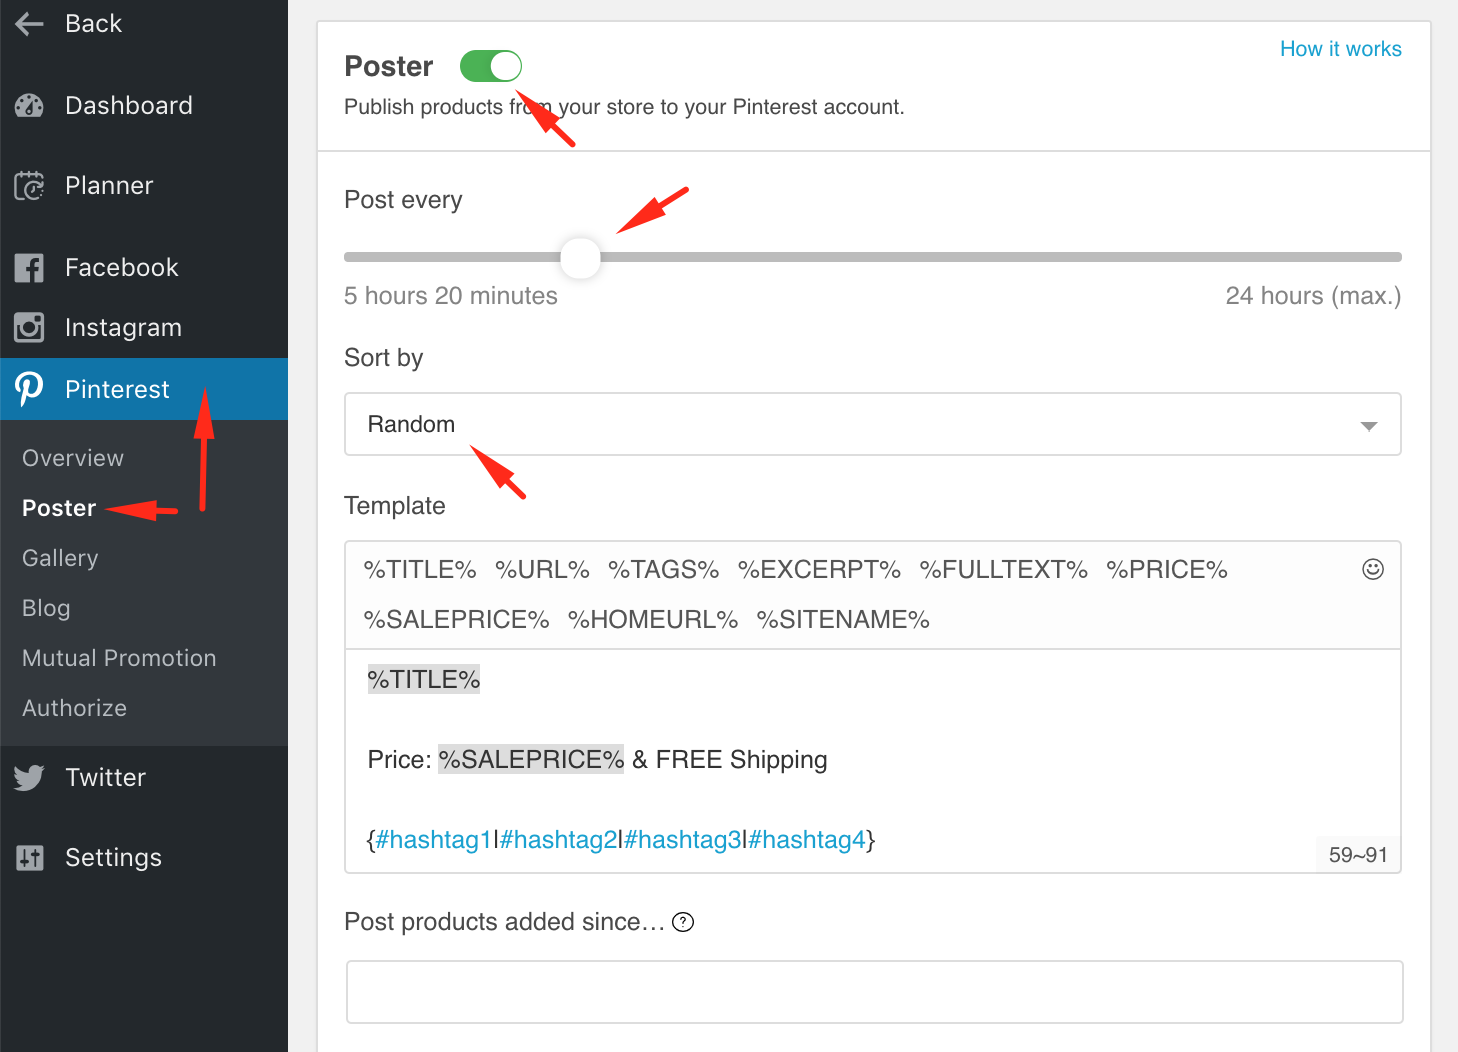
Task: Switch to the Overview section
Action: pyautogui.click(x=72, y=457)
